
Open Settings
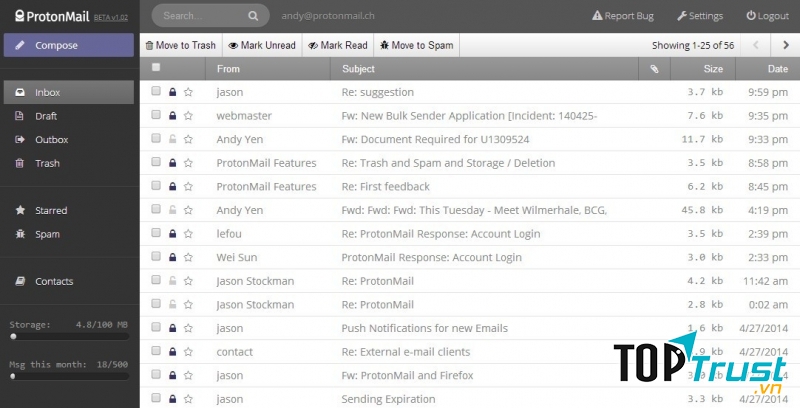(700, 16)
